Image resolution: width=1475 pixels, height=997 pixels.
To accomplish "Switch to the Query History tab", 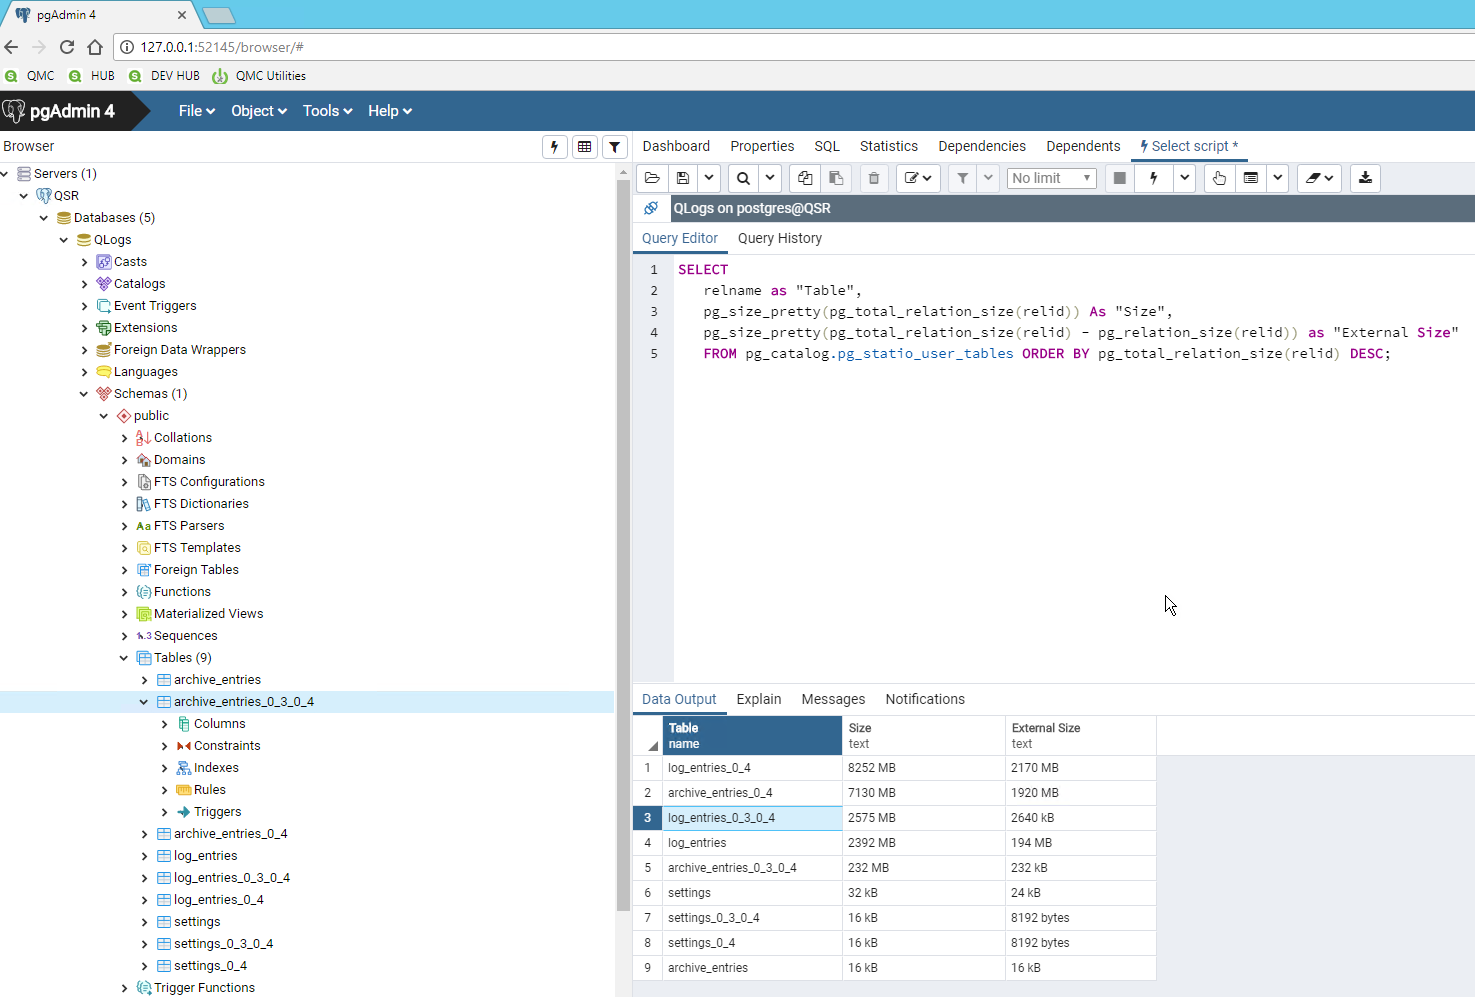I will tap(780, 238).
